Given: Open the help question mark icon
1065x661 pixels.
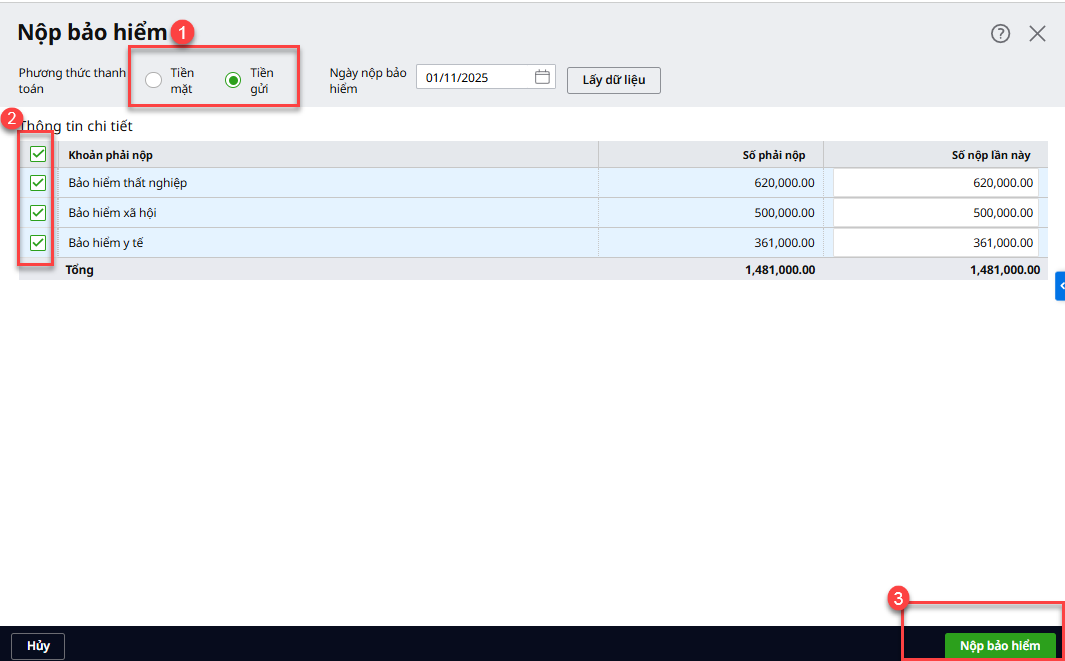Looking at the screenshot, I should 1000,33.
